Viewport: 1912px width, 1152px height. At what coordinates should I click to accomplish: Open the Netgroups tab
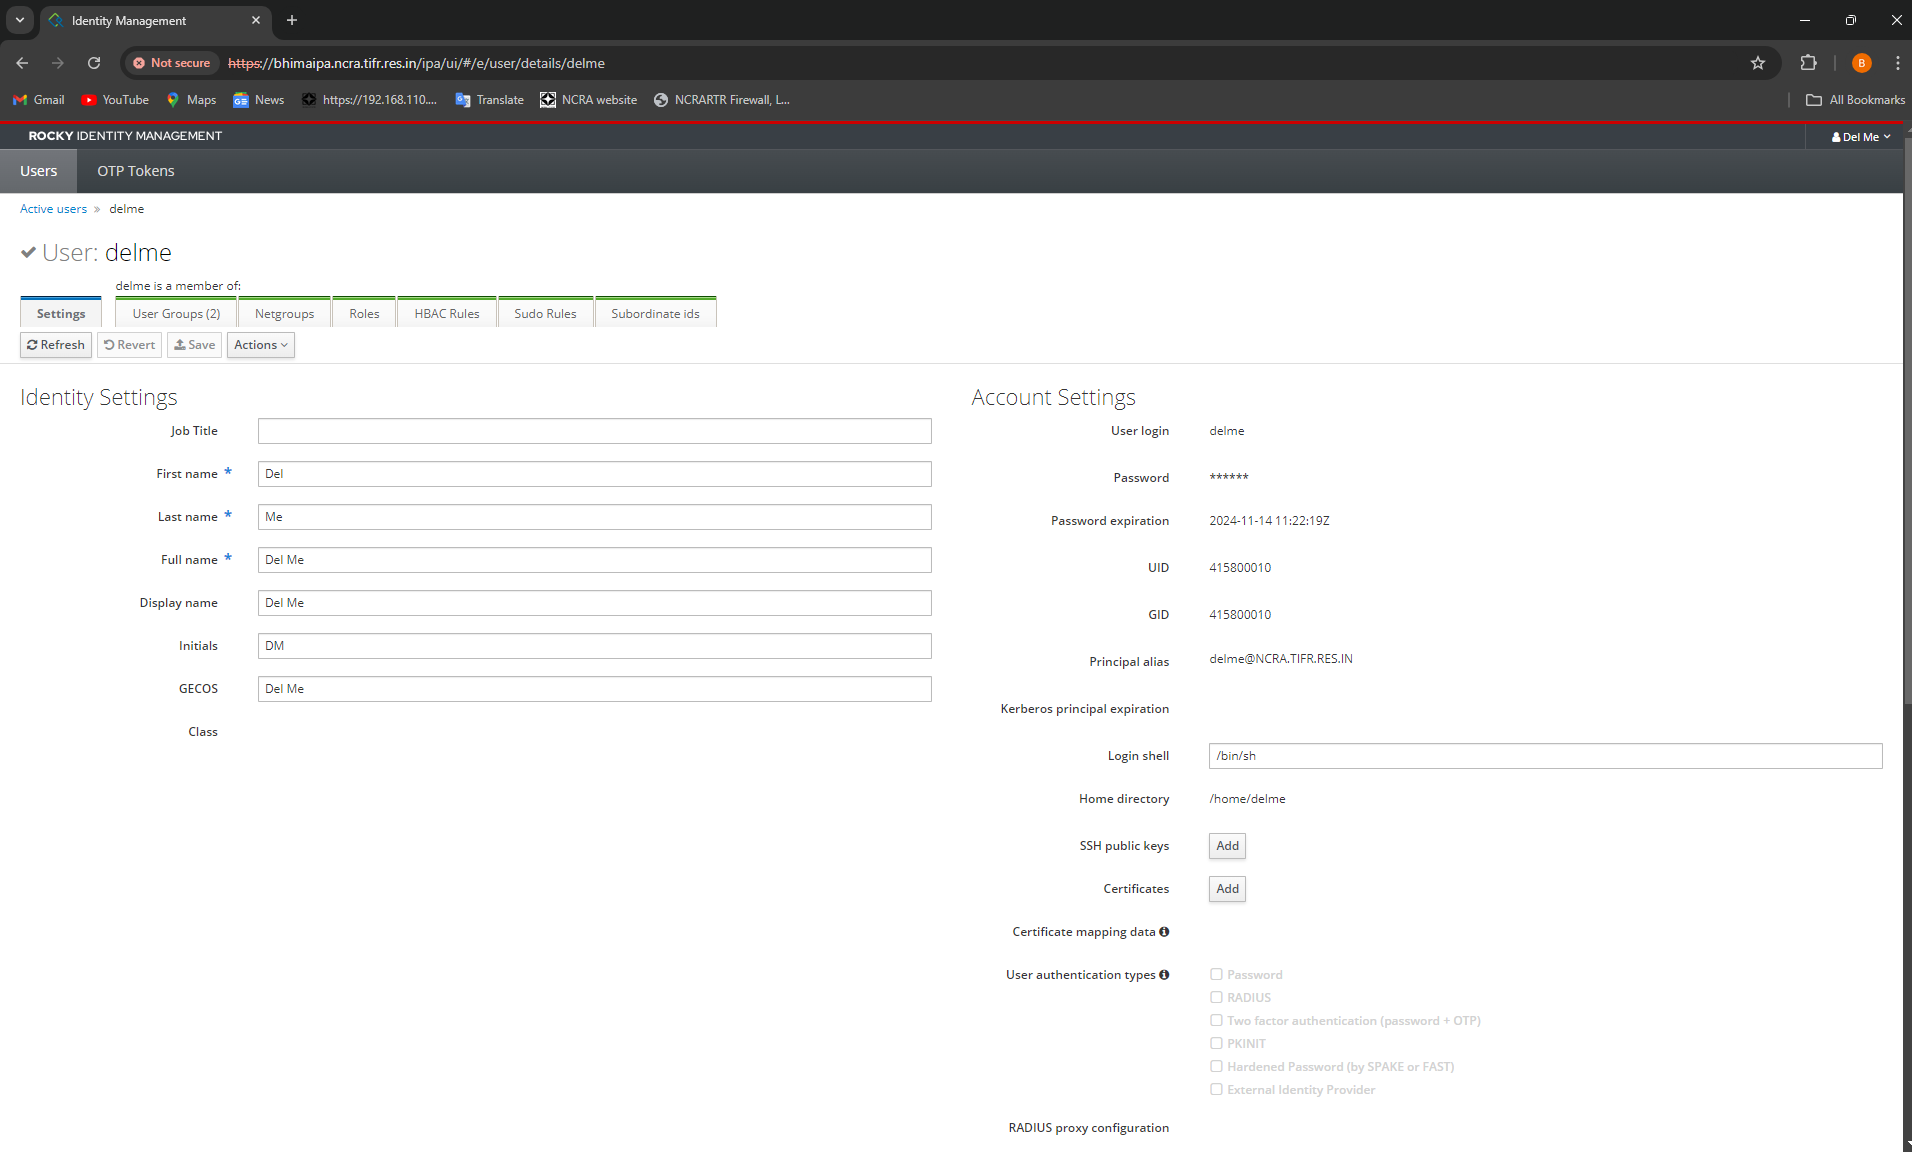[284, 313]
